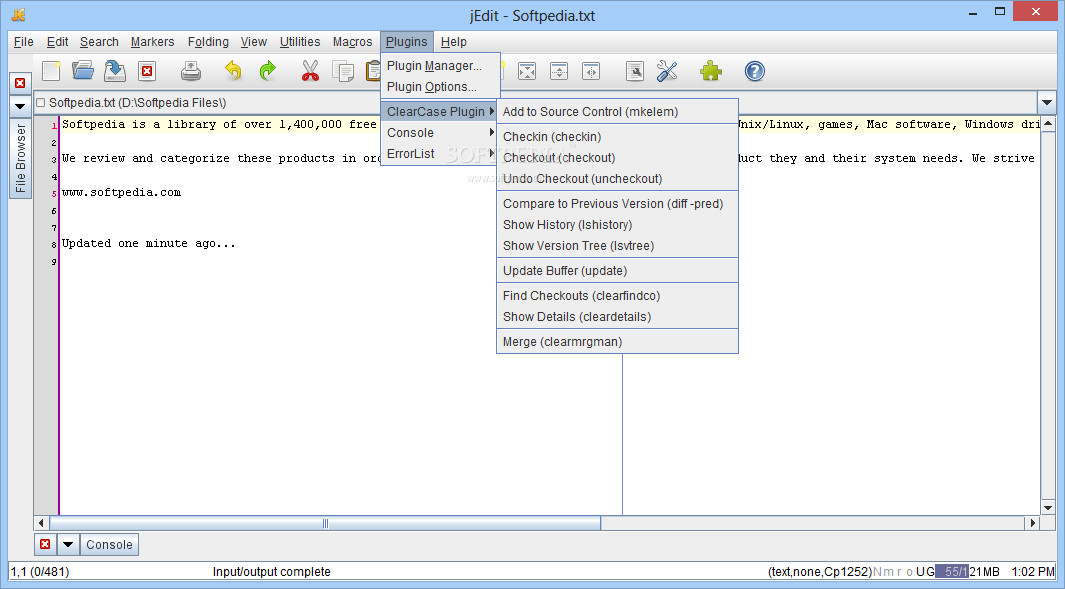Click the Close Buffer icon in toolbar
This screenshot has width=1065, height=589.
[x=147, y=71]
